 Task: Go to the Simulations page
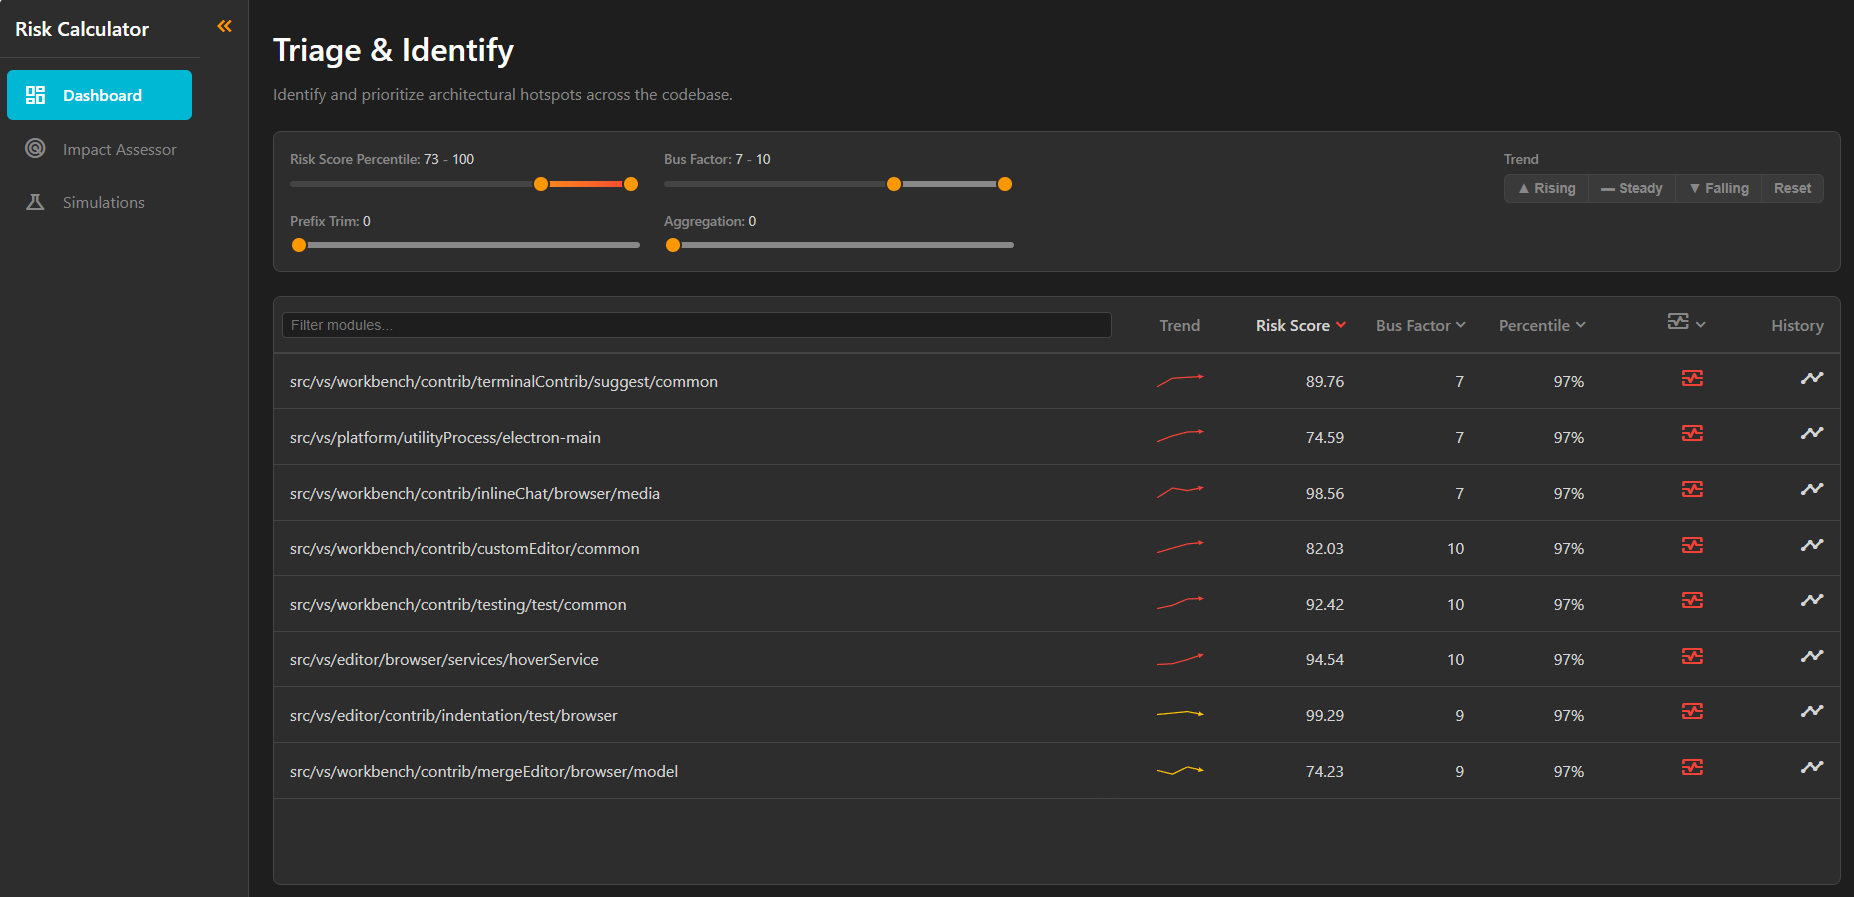coord(103,202)
